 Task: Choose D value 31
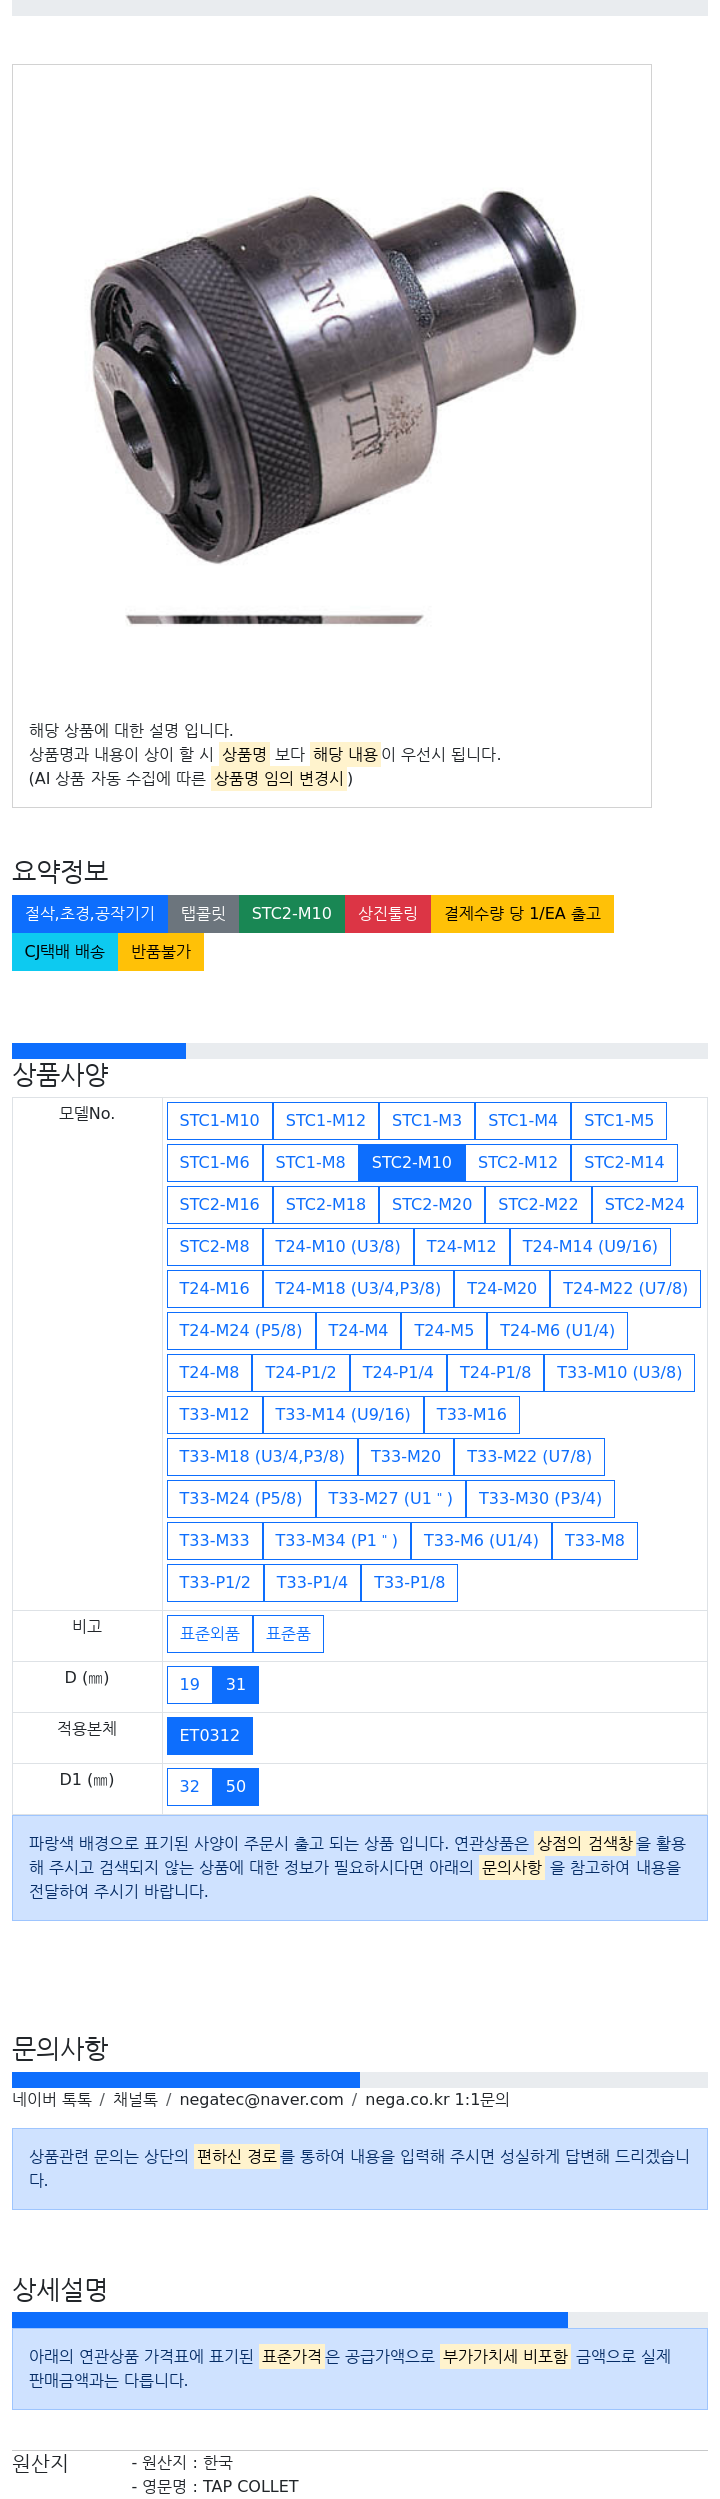pyautogui.click(x=235, y=1685)
